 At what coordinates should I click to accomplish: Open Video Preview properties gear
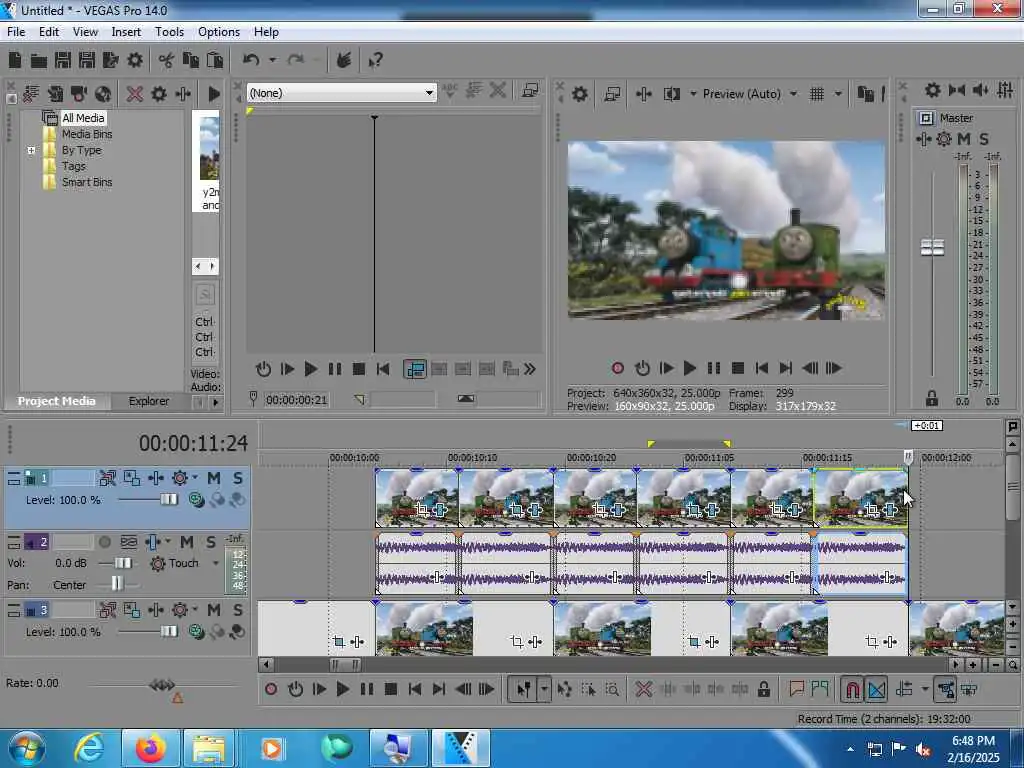[x=579, y=94]
